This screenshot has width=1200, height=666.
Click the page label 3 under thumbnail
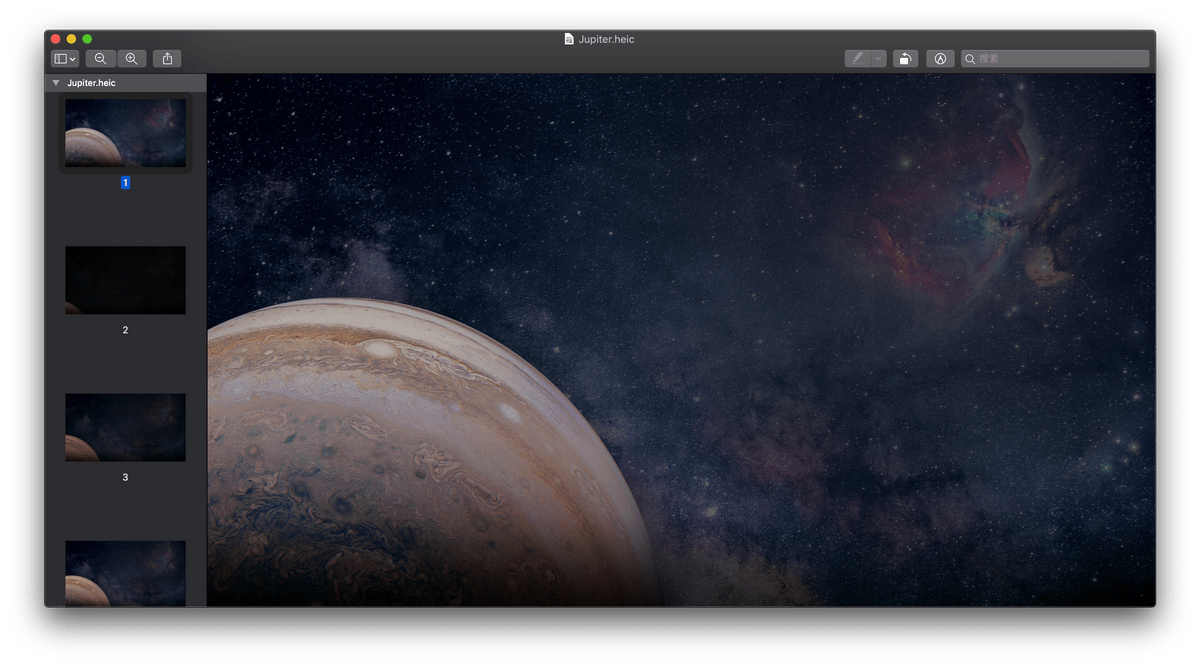pos(125,477)
